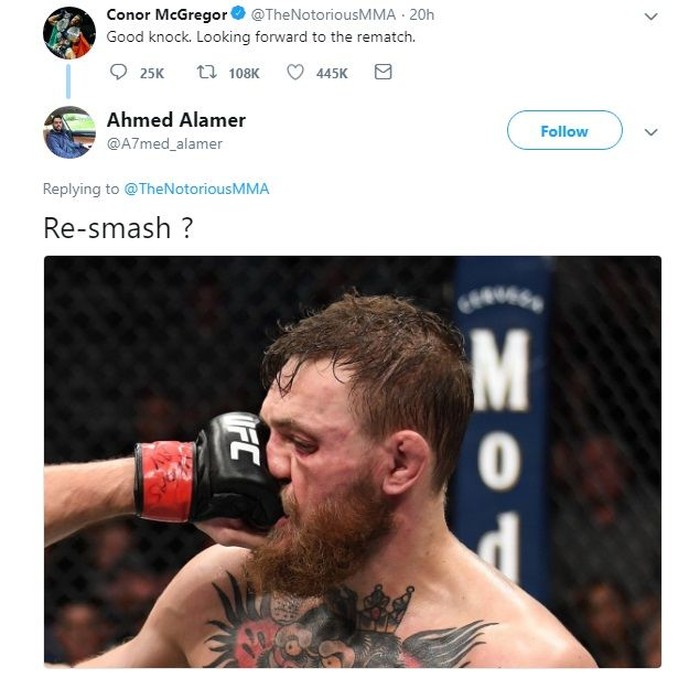Screen dimensions: 700x678
Task: Expand options chevron on Conor McGregor's tweet
Action: 651,17
